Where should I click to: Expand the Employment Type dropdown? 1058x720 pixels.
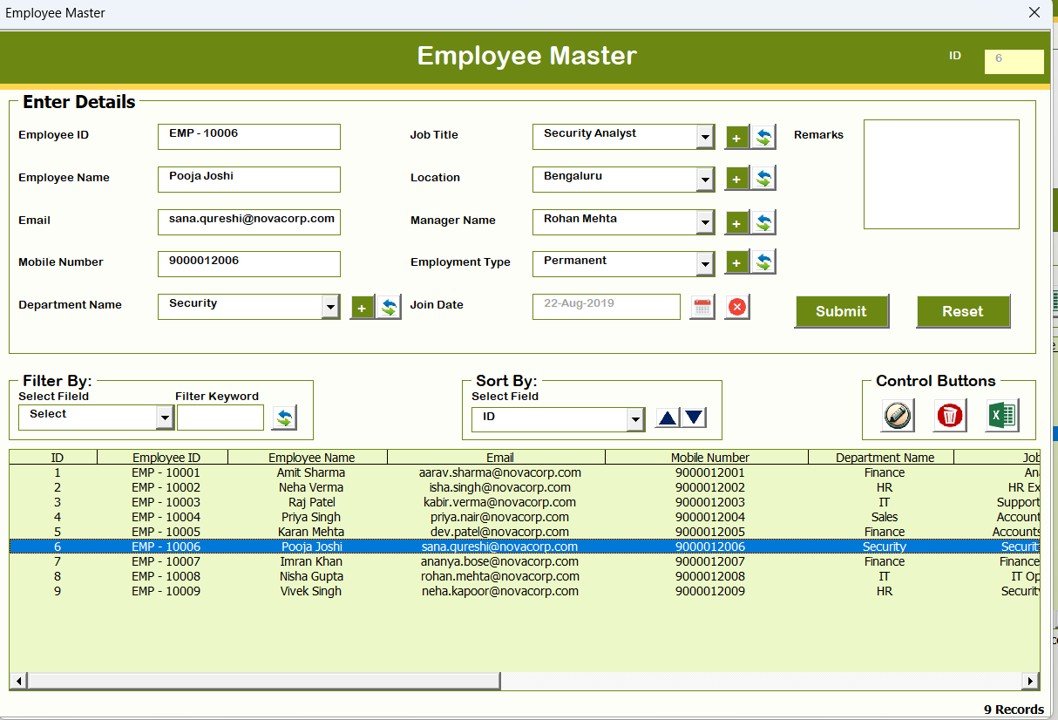(x=705, y=263)
